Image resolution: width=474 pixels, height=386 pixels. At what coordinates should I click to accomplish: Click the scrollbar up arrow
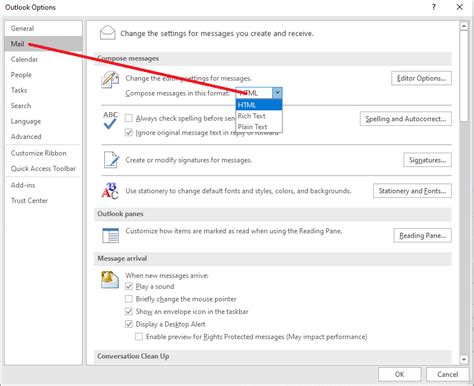[464, 26]
